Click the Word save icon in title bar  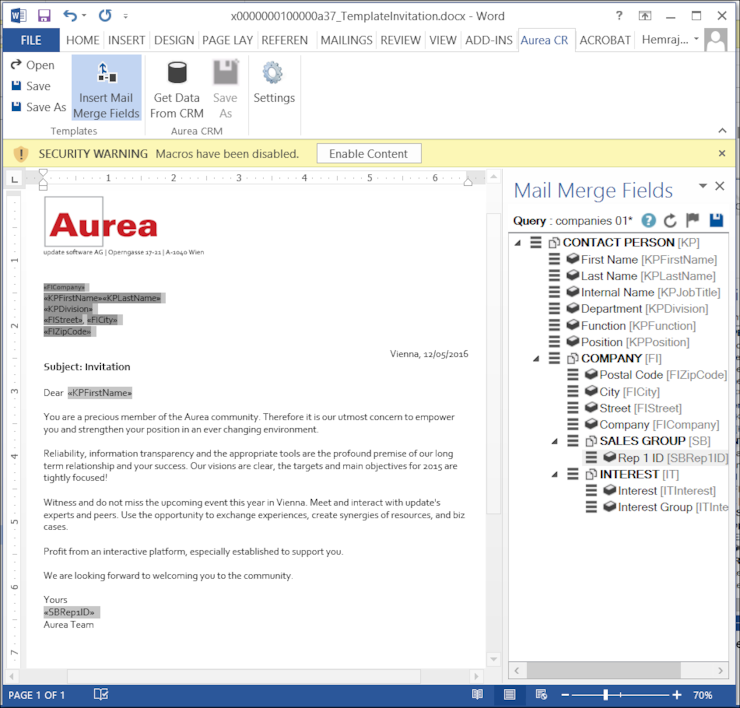44,16
